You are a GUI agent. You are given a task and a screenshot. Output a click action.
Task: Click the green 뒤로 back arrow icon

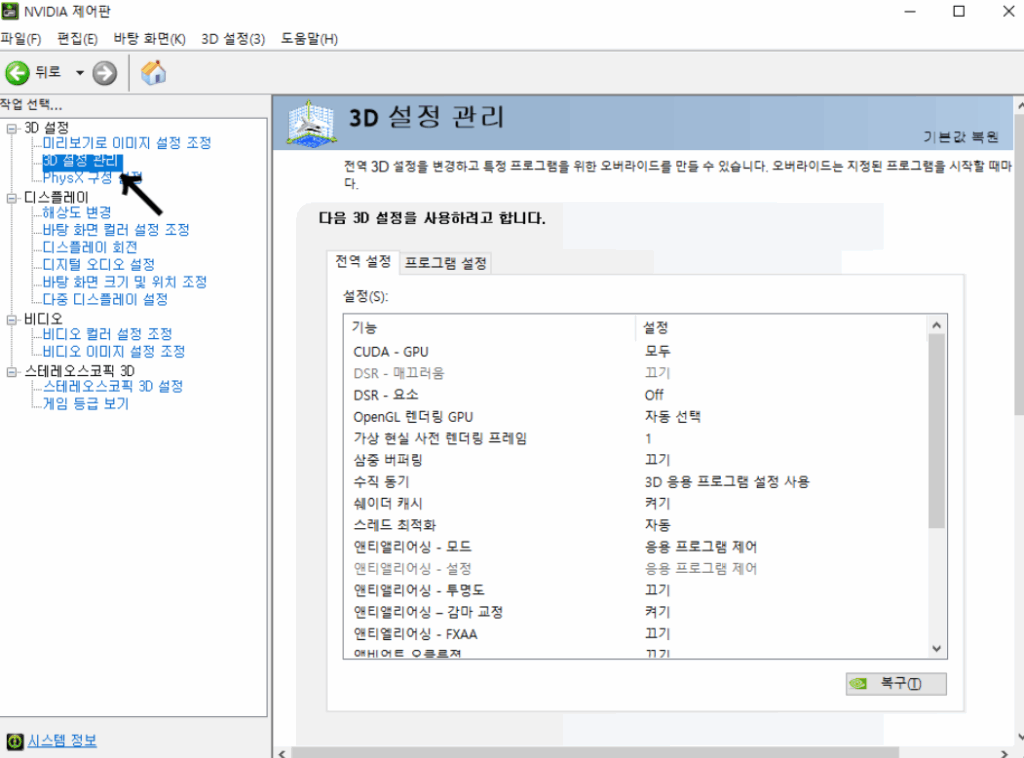click(x=18, y=72)
